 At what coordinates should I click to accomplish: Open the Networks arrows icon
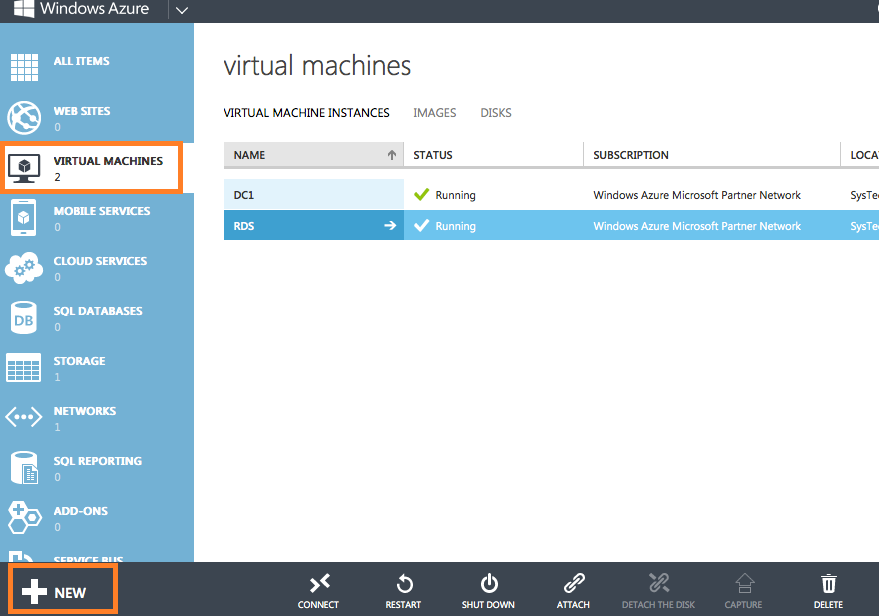24,417
